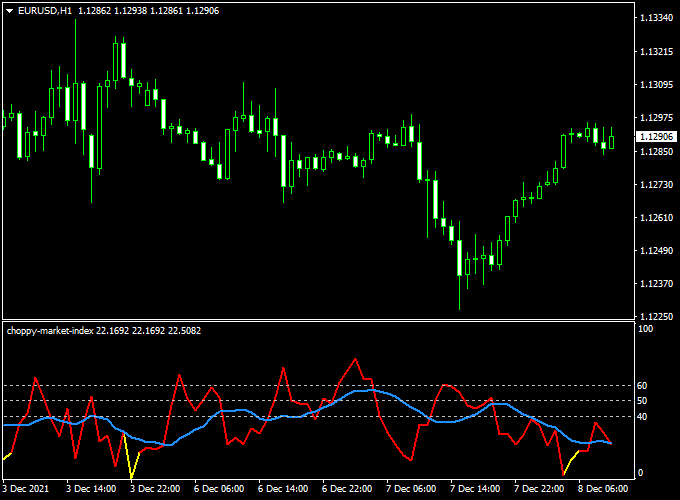Screen dimensions: 680x500
Task: Click the indicator scale value 100
Action: coord(645,329)
